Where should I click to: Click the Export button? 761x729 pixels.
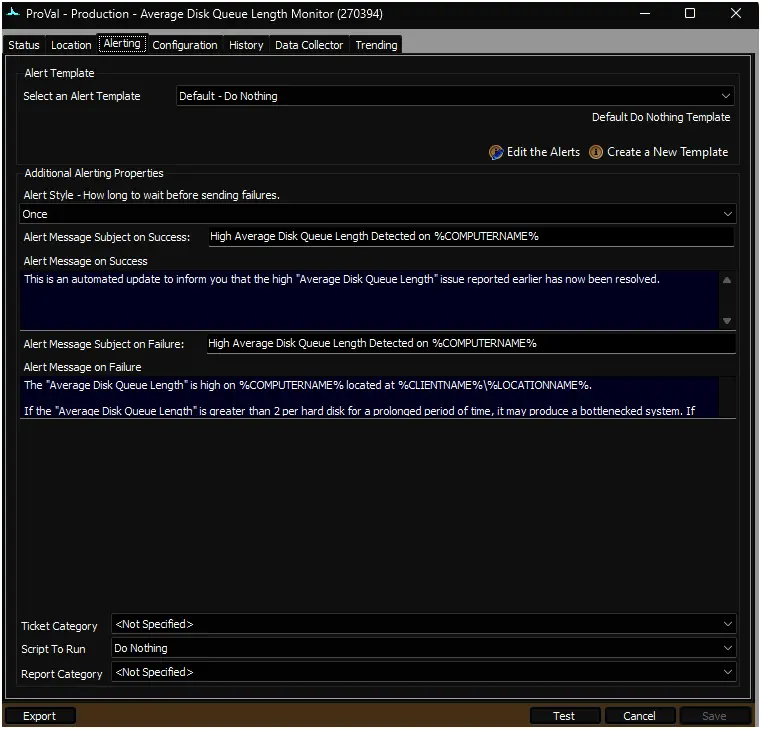tap(39, 716)
